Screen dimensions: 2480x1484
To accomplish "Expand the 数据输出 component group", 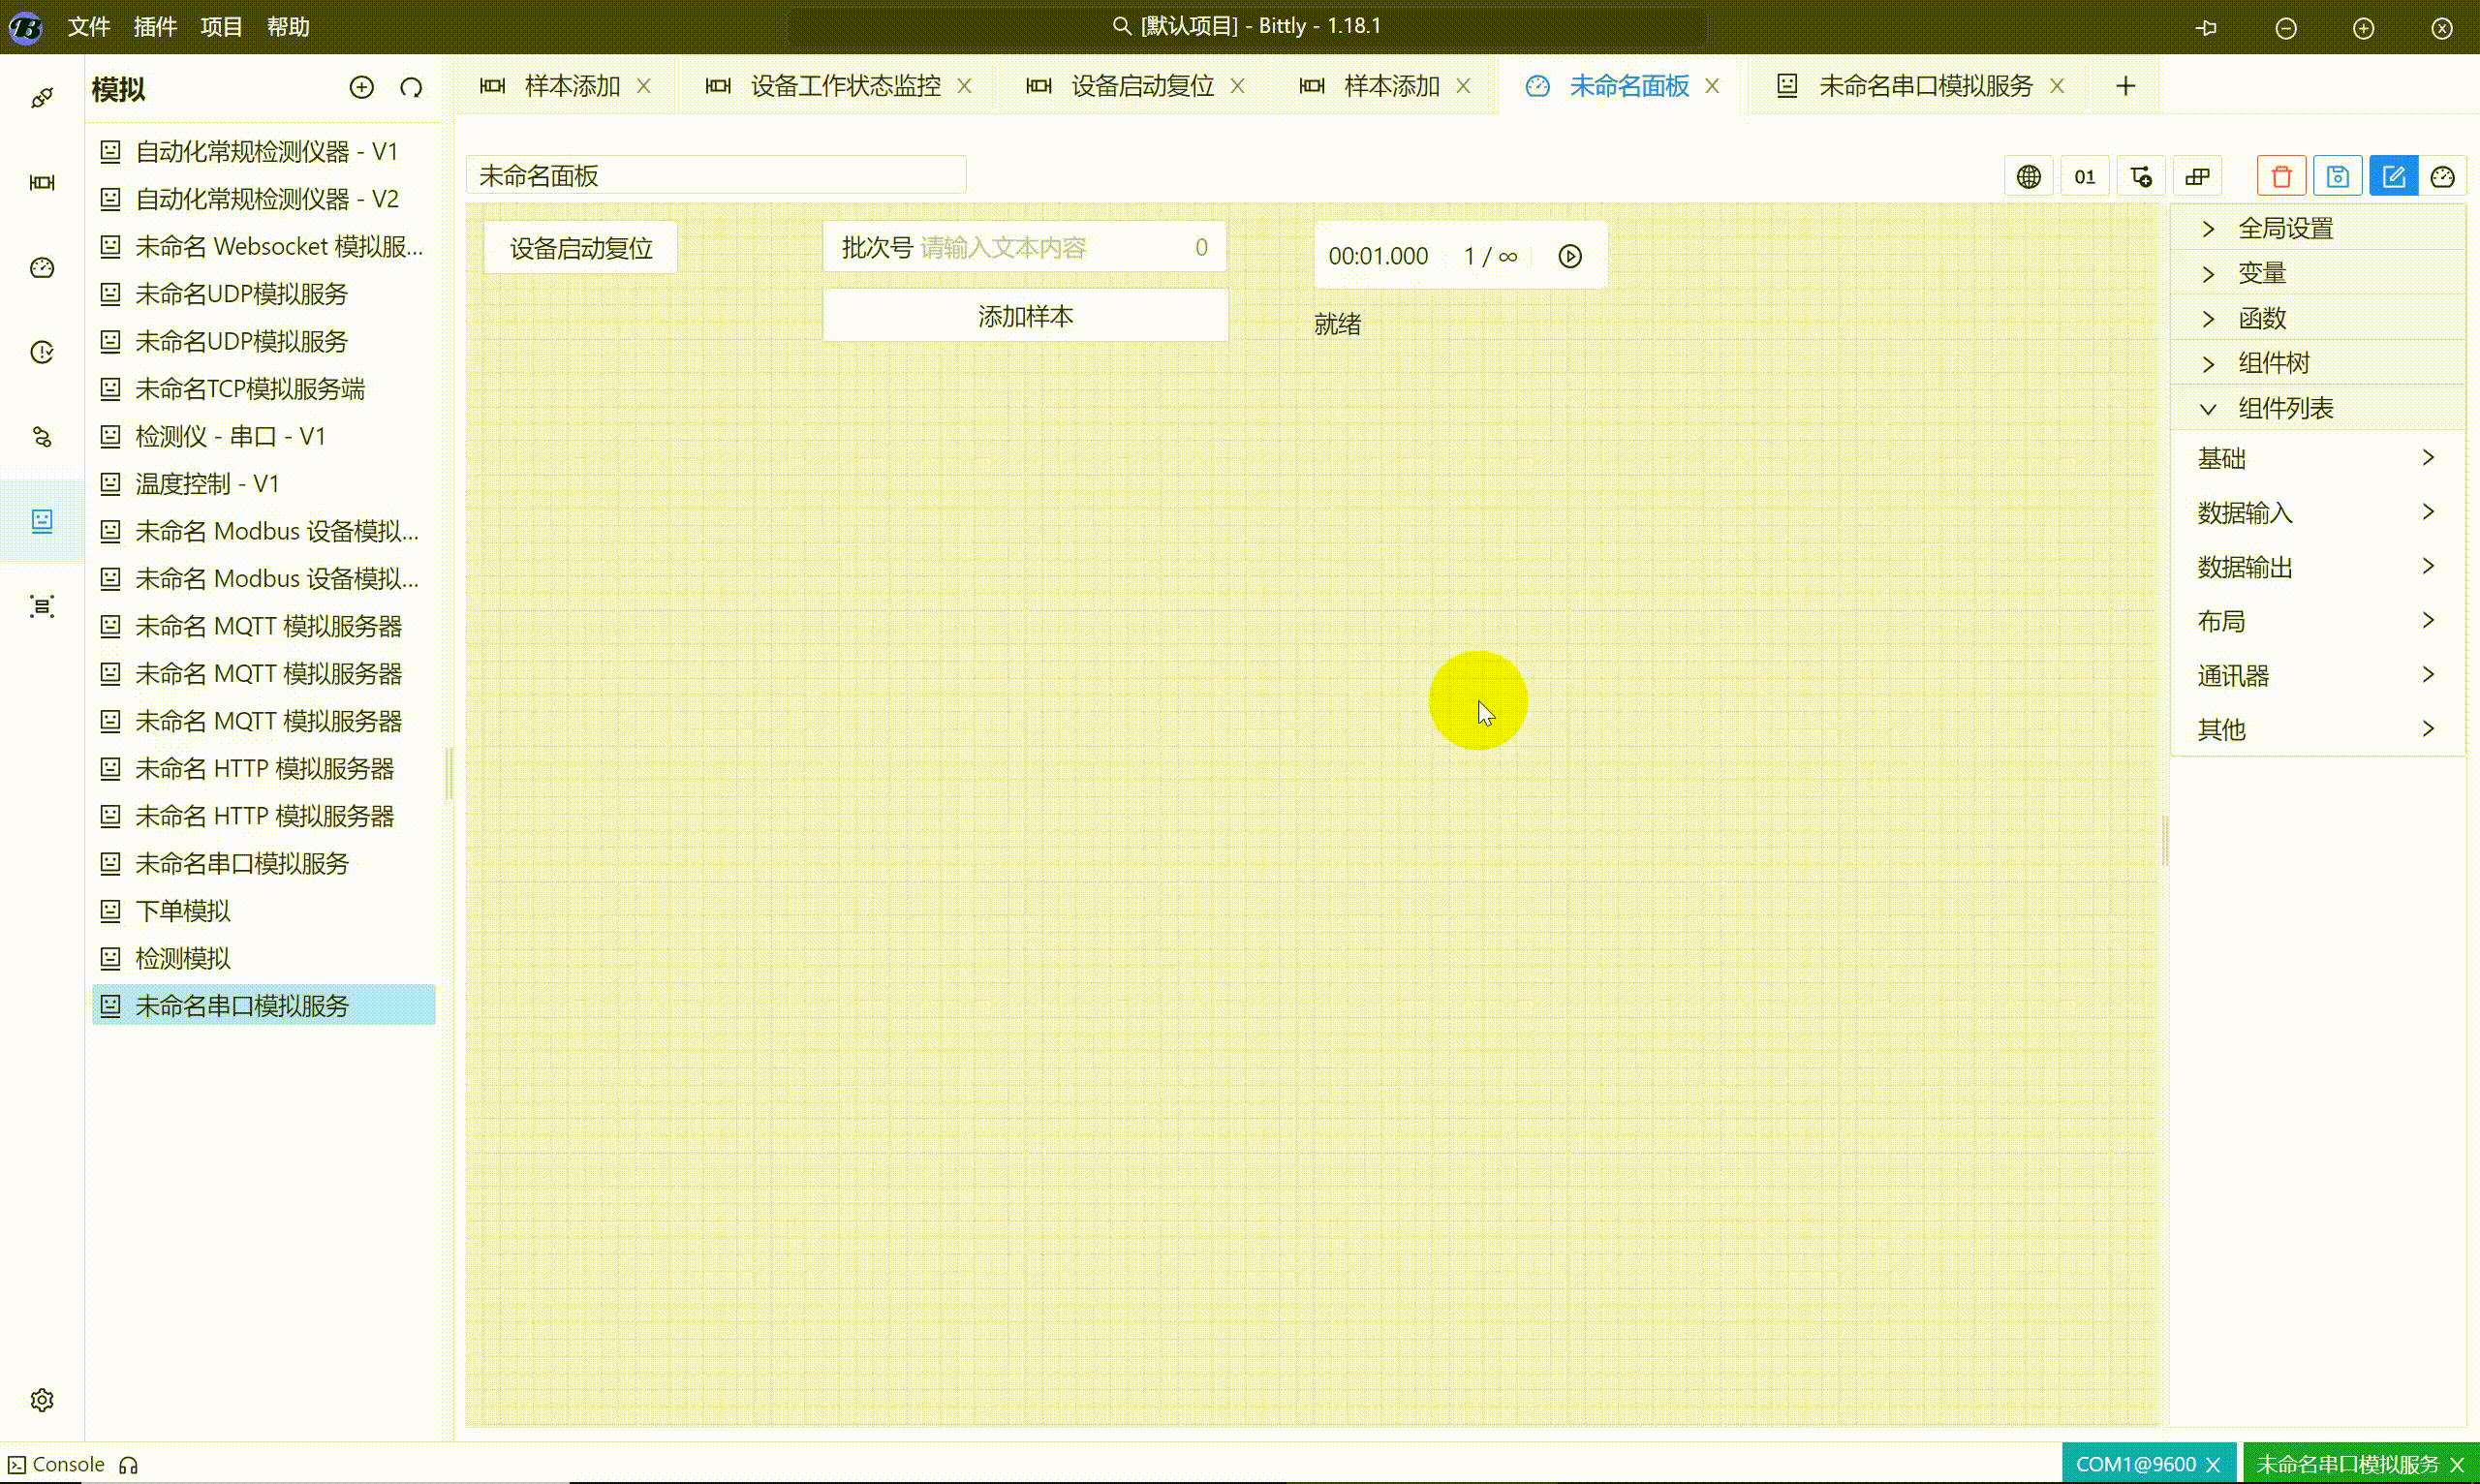I will (x=2316, y=566).
